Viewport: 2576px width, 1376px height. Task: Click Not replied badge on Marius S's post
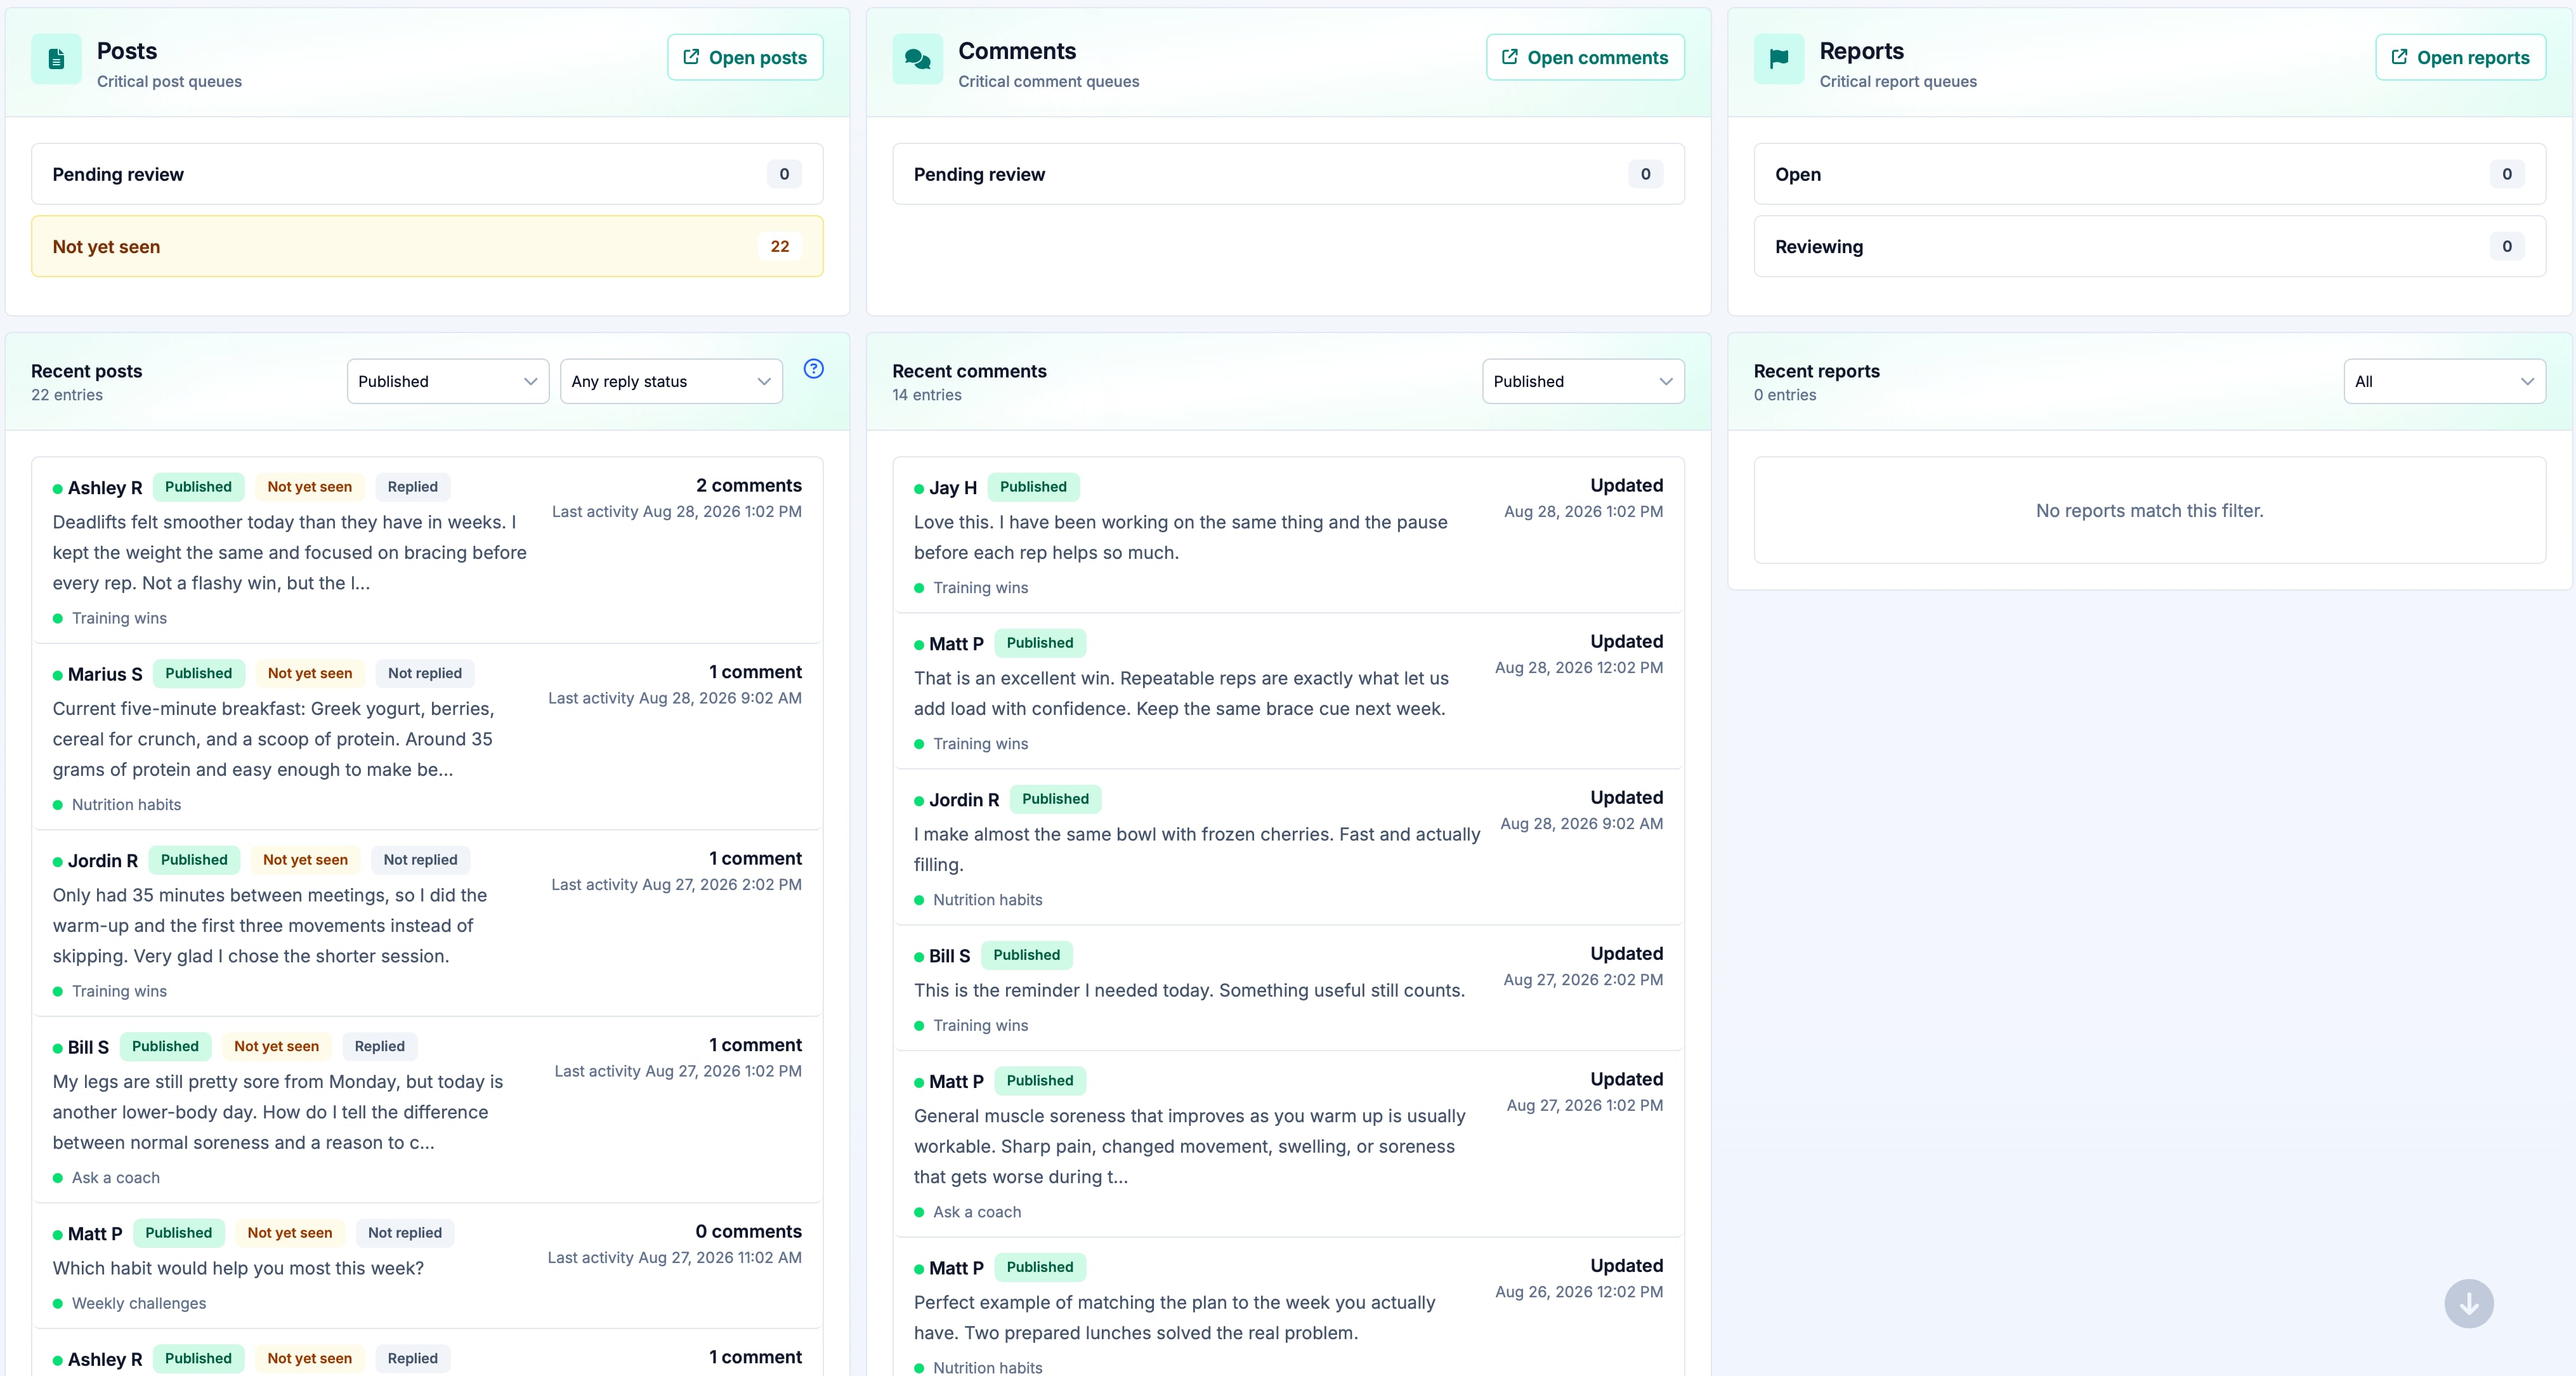pyautogui.click(x=424, y=673)
